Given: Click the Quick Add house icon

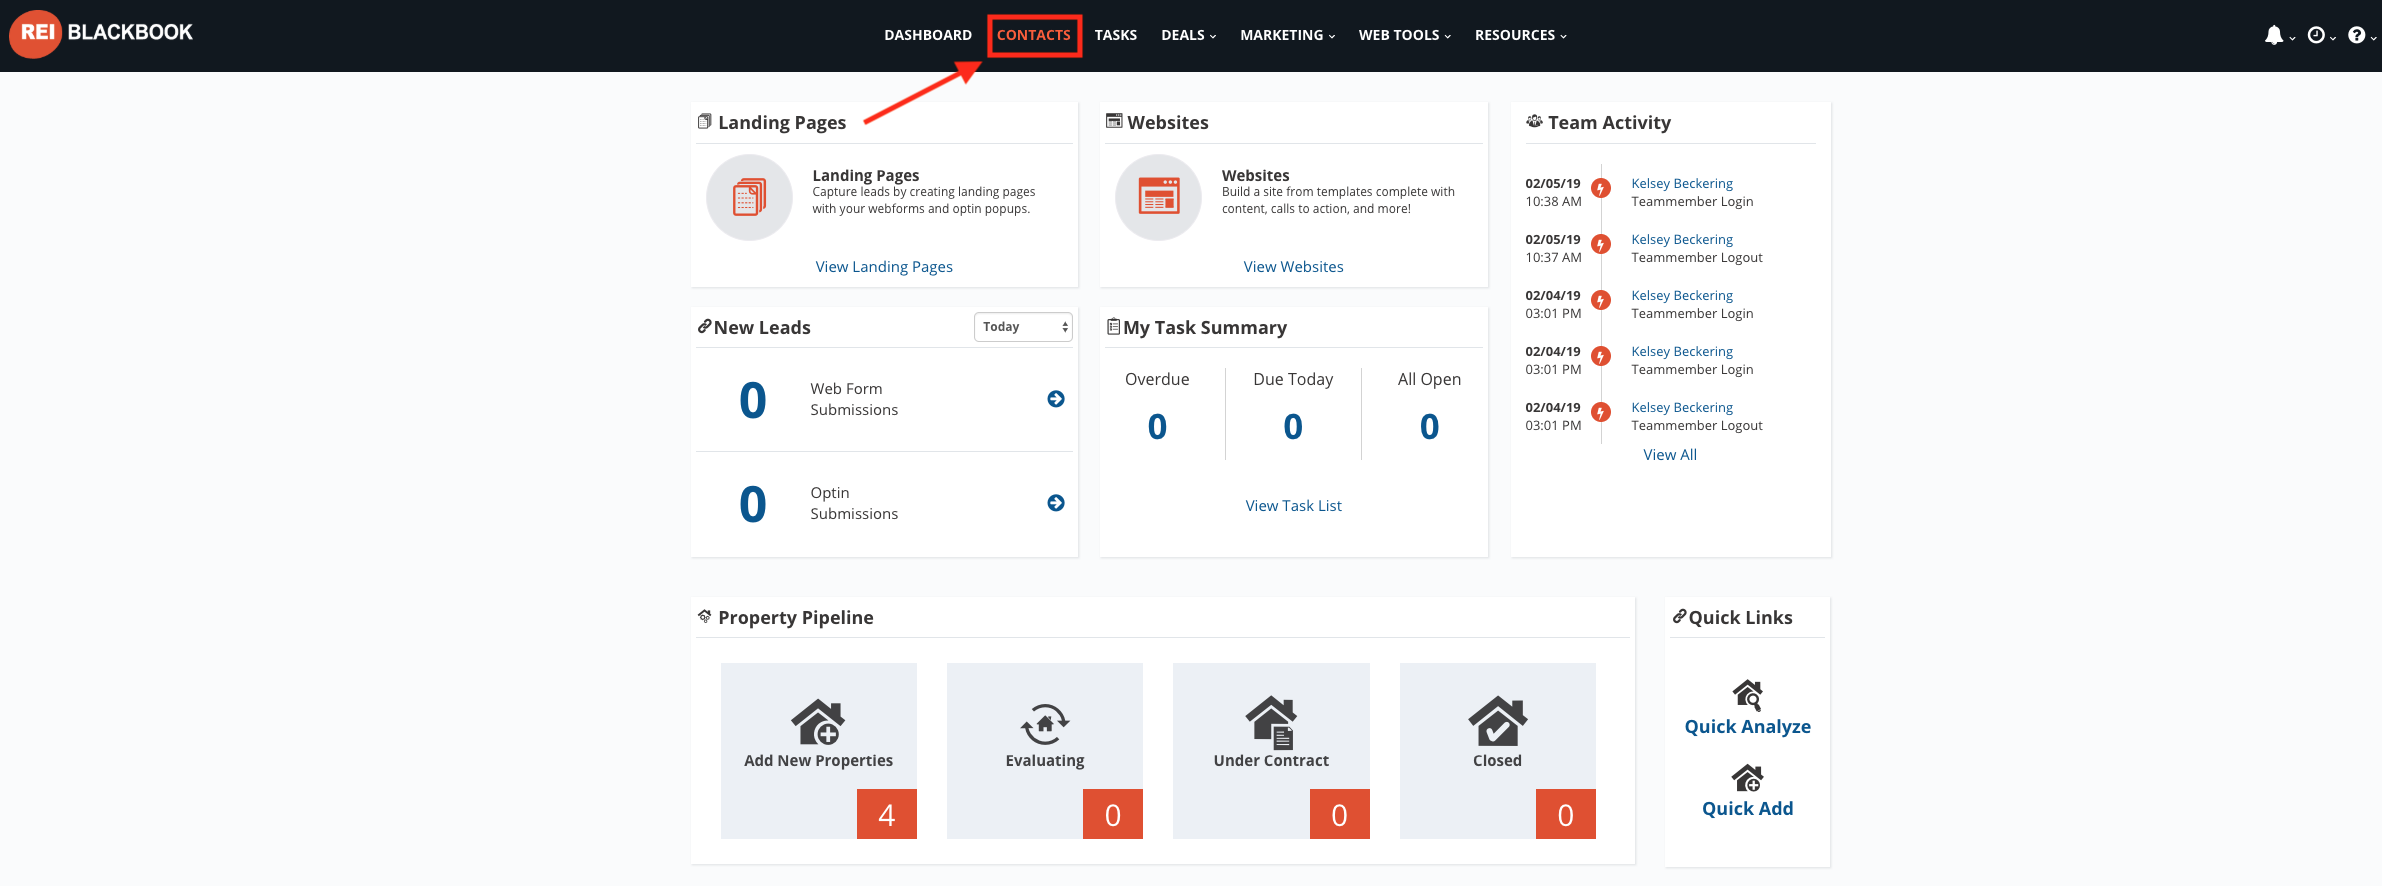Looking at the screenshot, I should [1748, 778].
